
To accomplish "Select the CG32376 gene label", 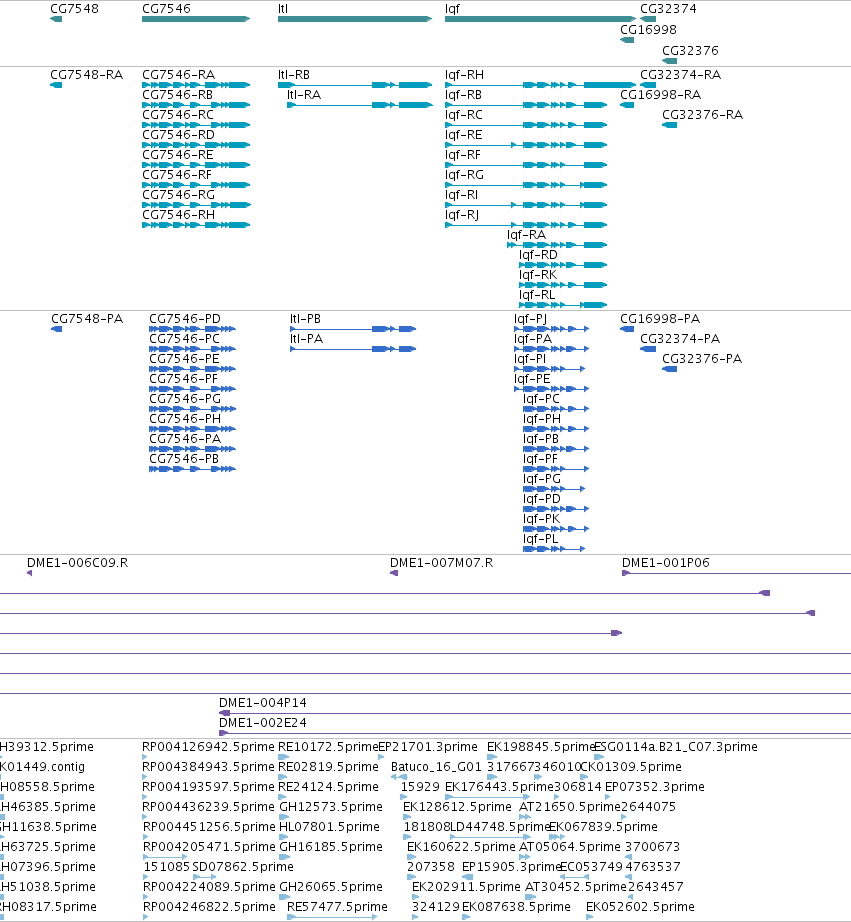I will [690, 51].
